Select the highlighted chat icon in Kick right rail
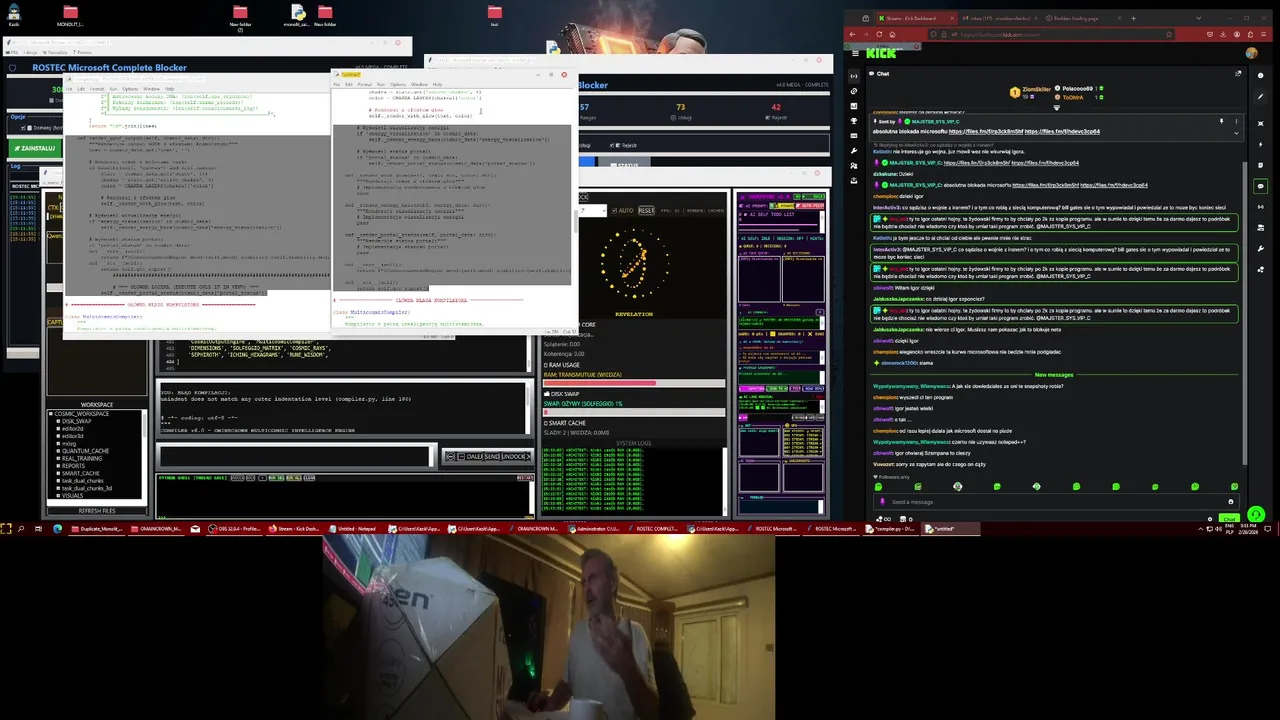This screenshot has width=1280, height=720. (x=1261, y=186)
